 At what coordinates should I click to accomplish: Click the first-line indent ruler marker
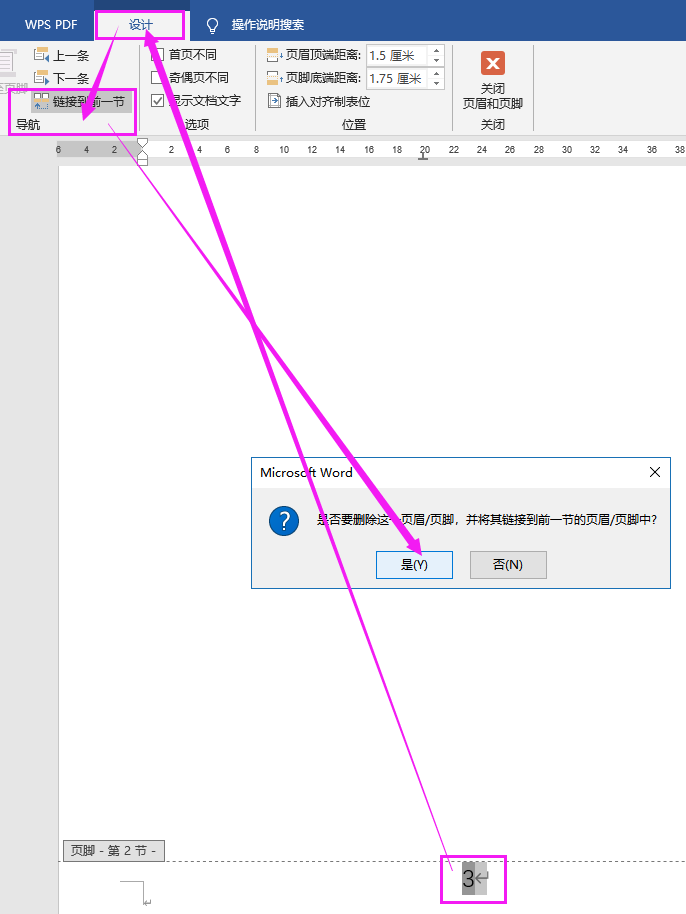click(x=142, y=144)
